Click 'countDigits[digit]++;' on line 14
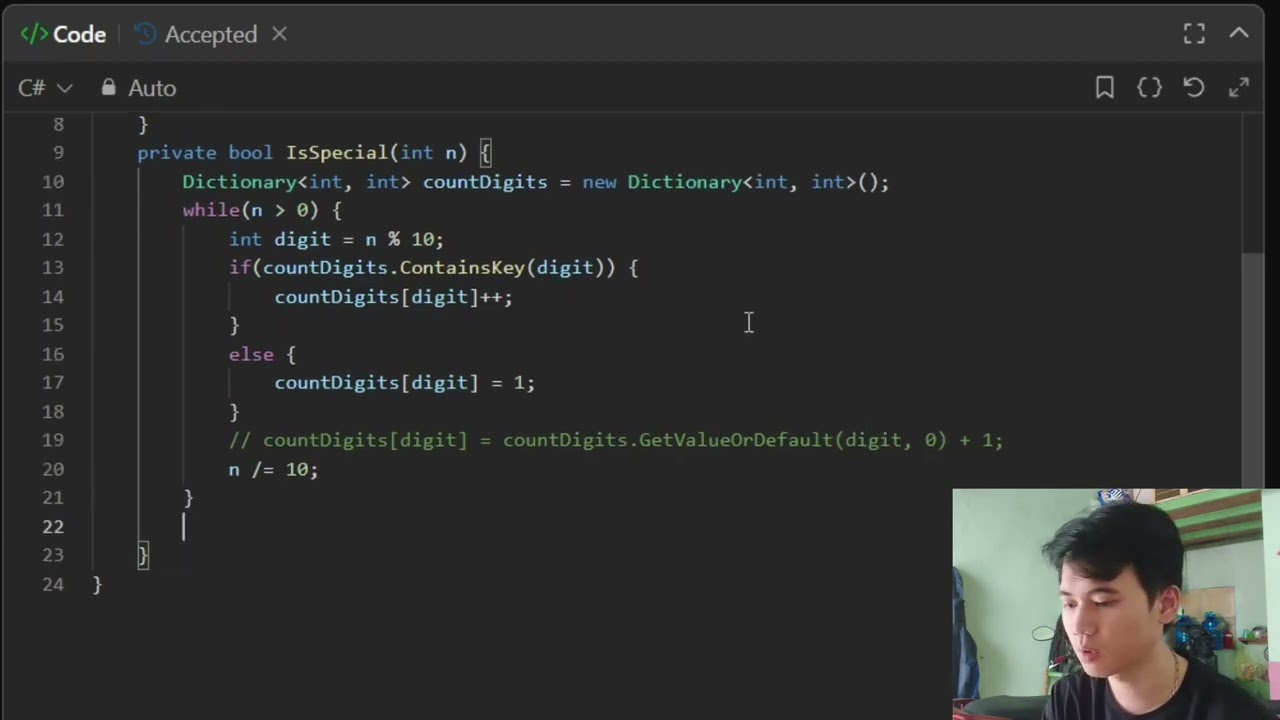This screenshot has width=1280, height=720. pos(394,297)
